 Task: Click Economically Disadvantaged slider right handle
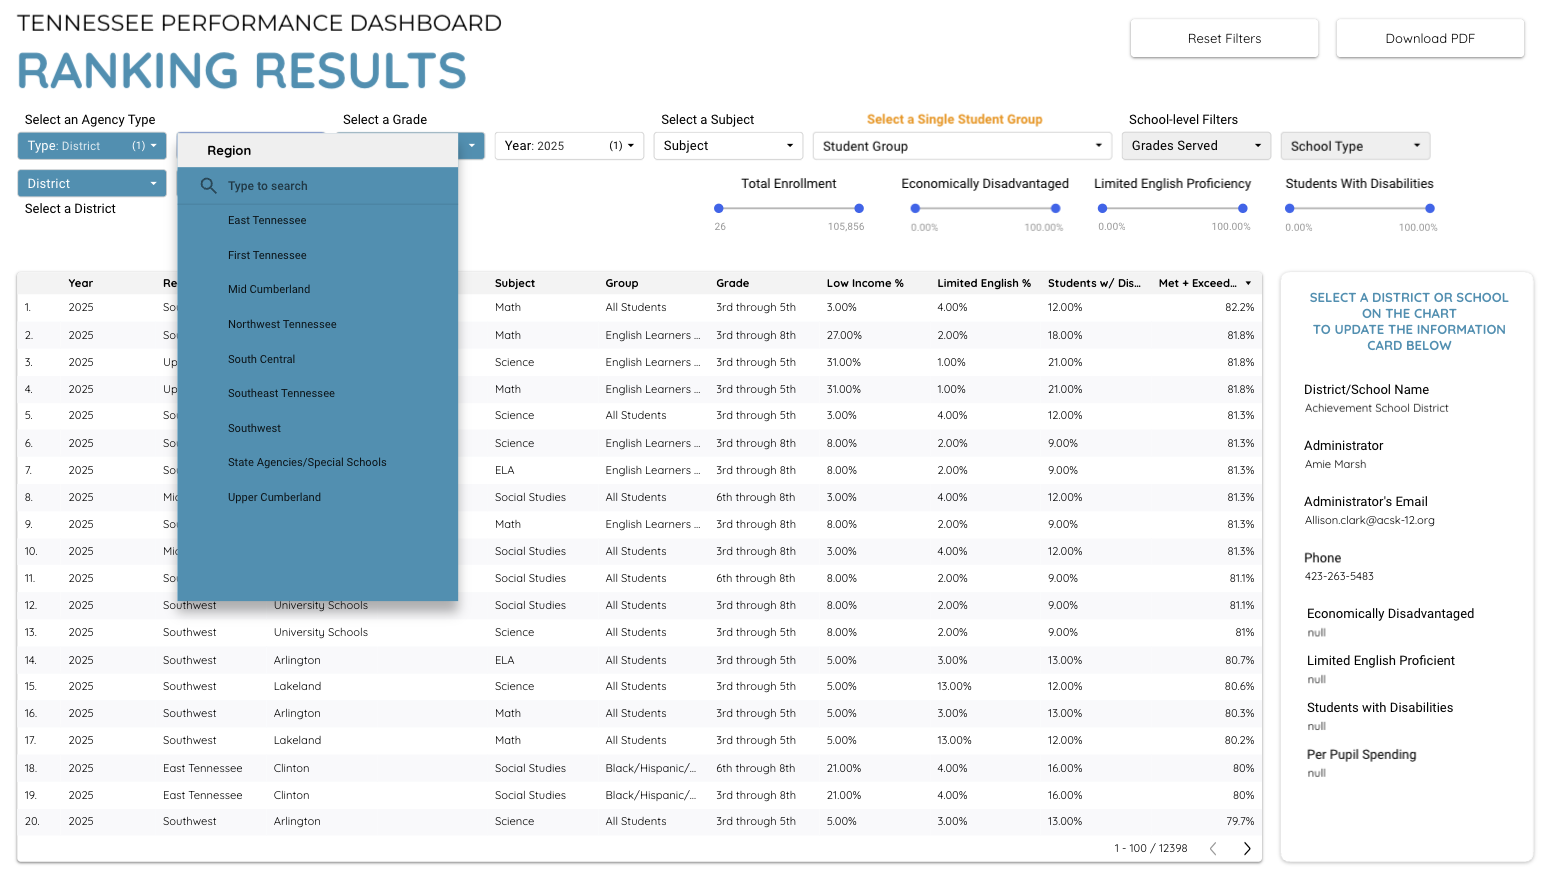pyautogui.click(x=1055, y=208)
